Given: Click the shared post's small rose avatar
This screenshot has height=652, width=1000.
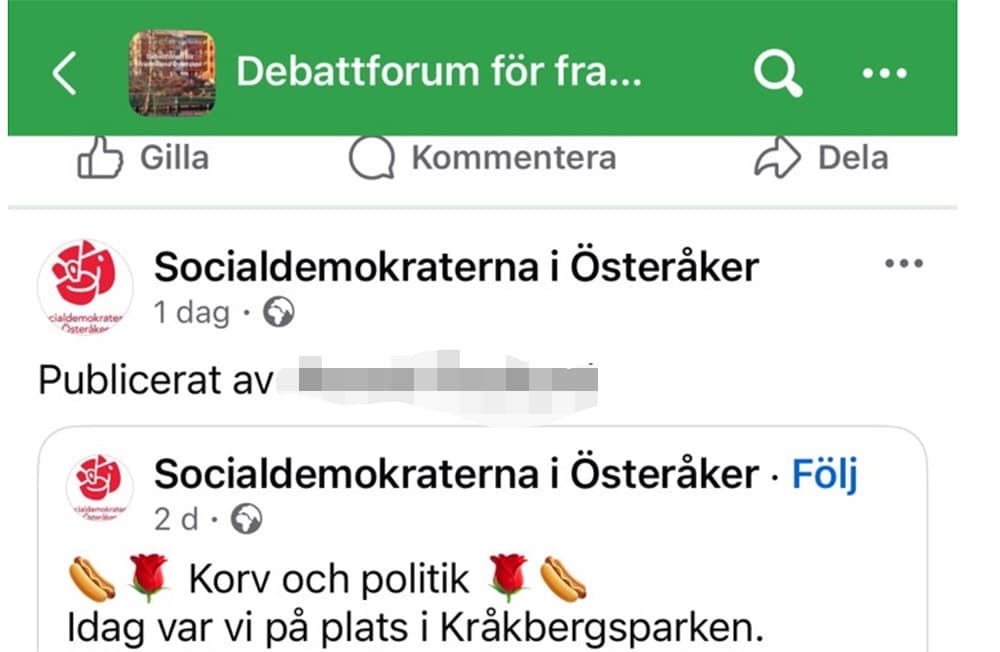Looking at the screenshot, I should point(100,488).
